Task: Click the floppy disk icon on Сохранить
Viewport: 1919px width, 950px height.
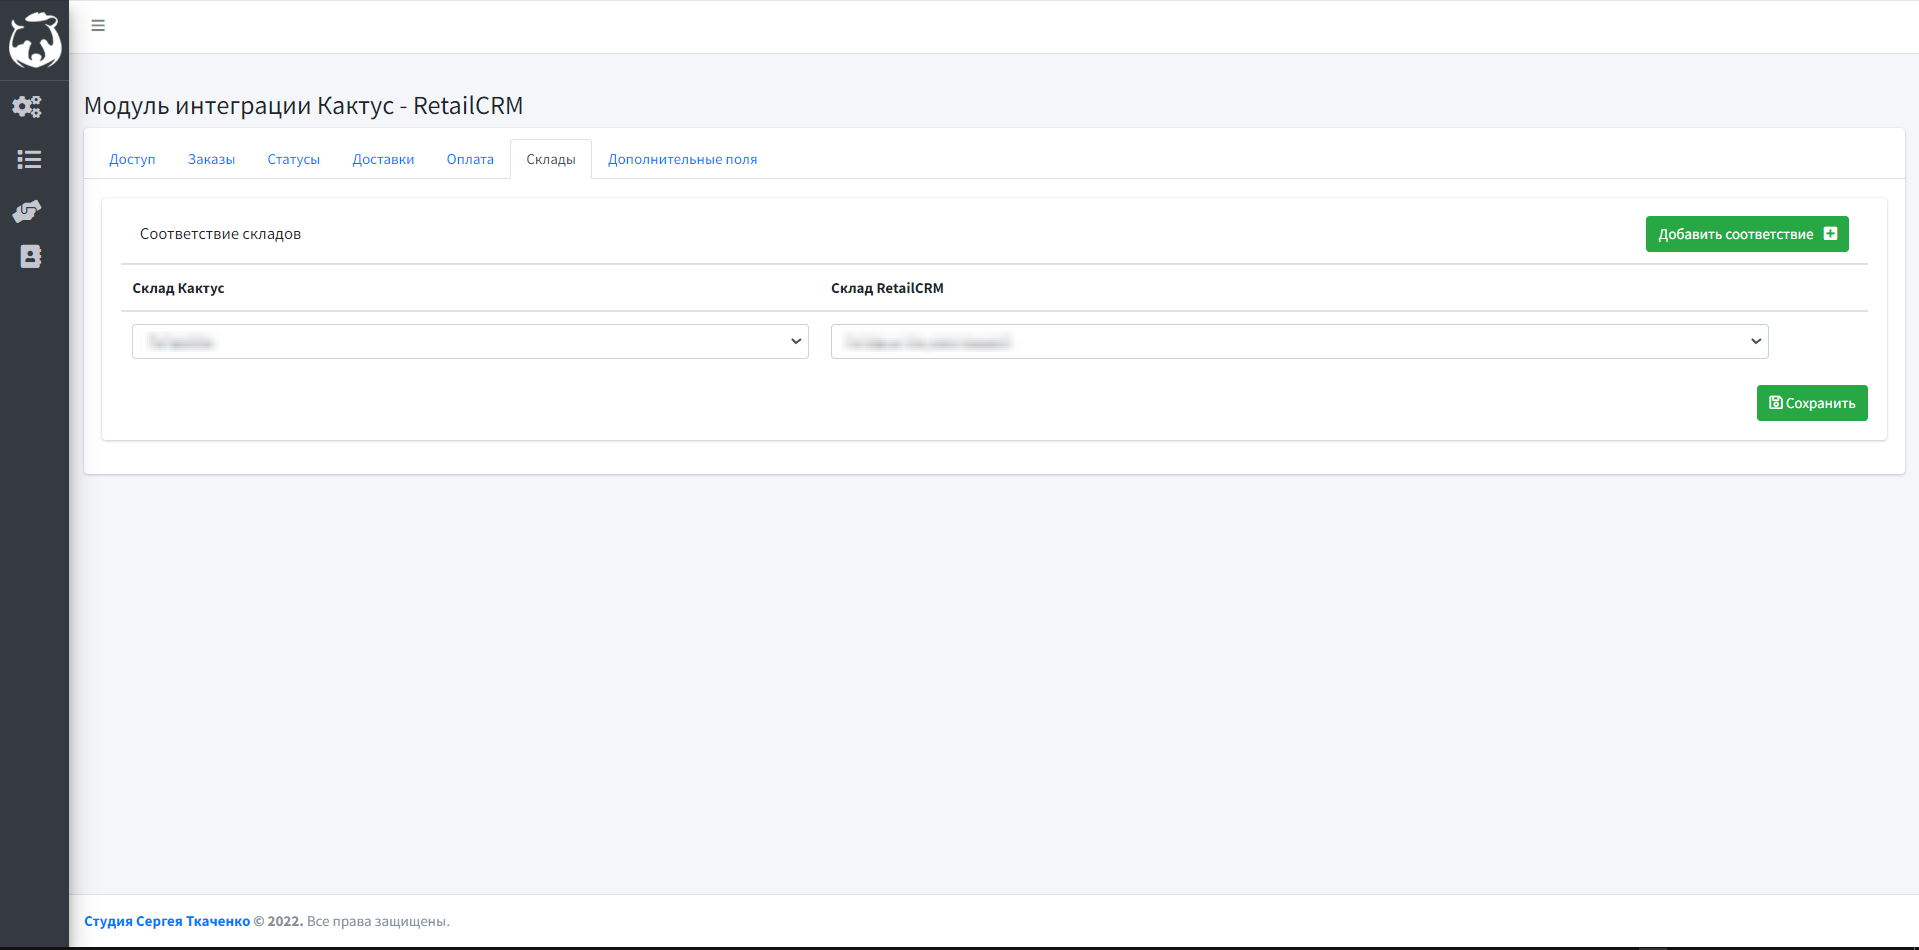Action: point(1776,403)
